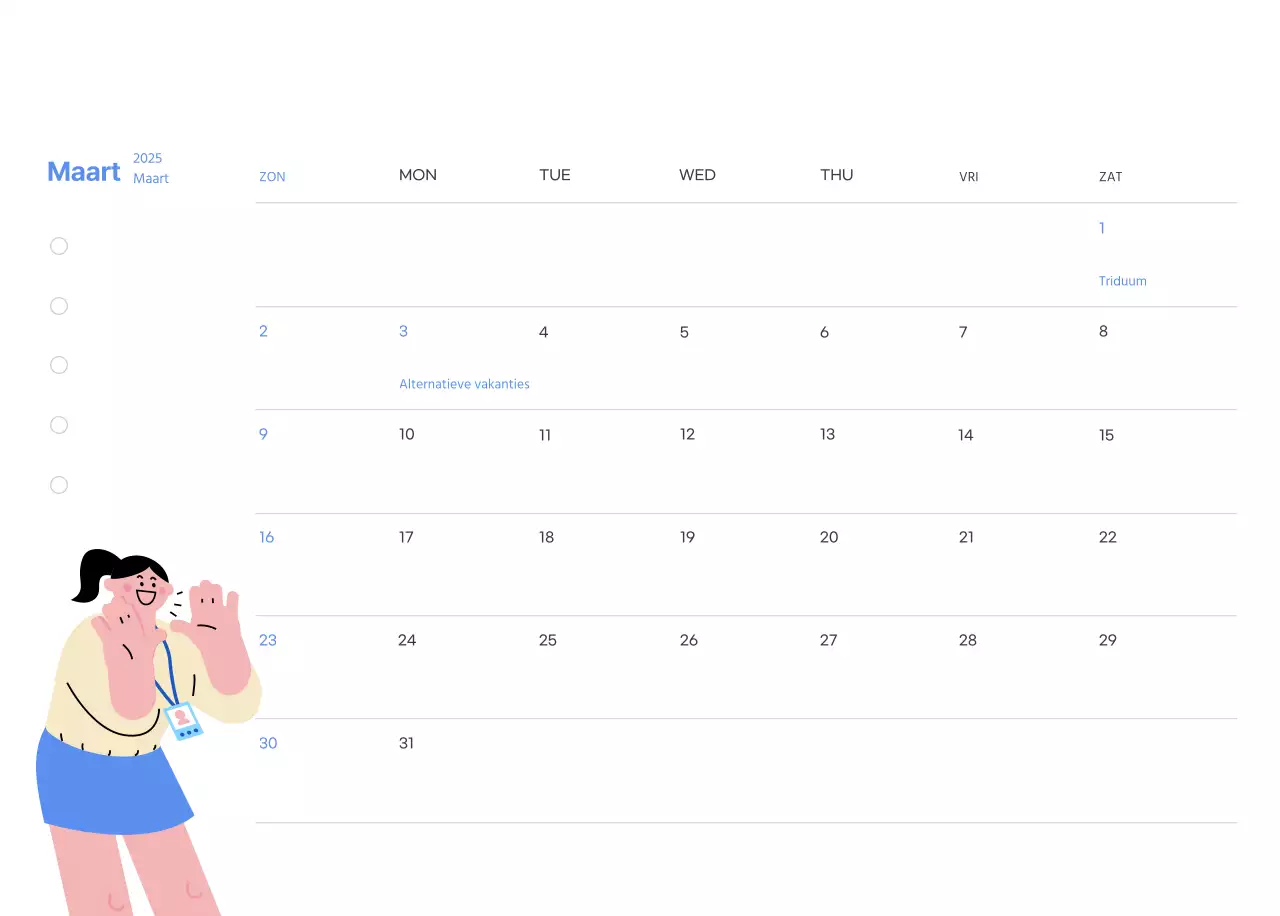Click the Triduum event link
The width and height of the screenshot is (1280, 916).
1122,281
